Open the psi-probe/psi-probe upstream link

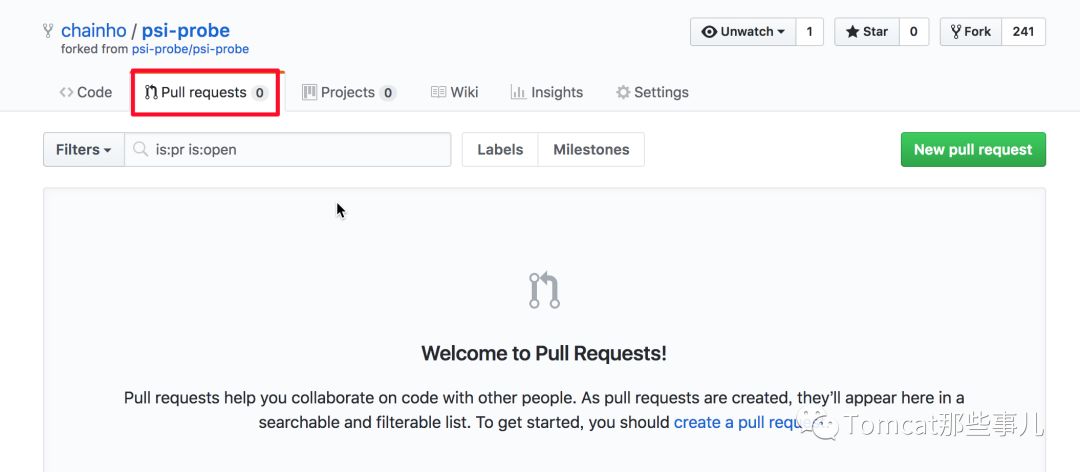tap(190, 49)
